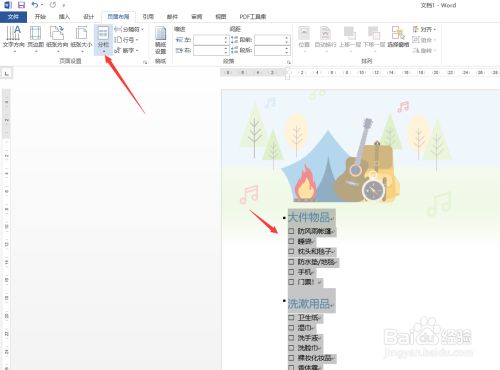Expand the 分栏 dropdown arrow

click(104, 51)
